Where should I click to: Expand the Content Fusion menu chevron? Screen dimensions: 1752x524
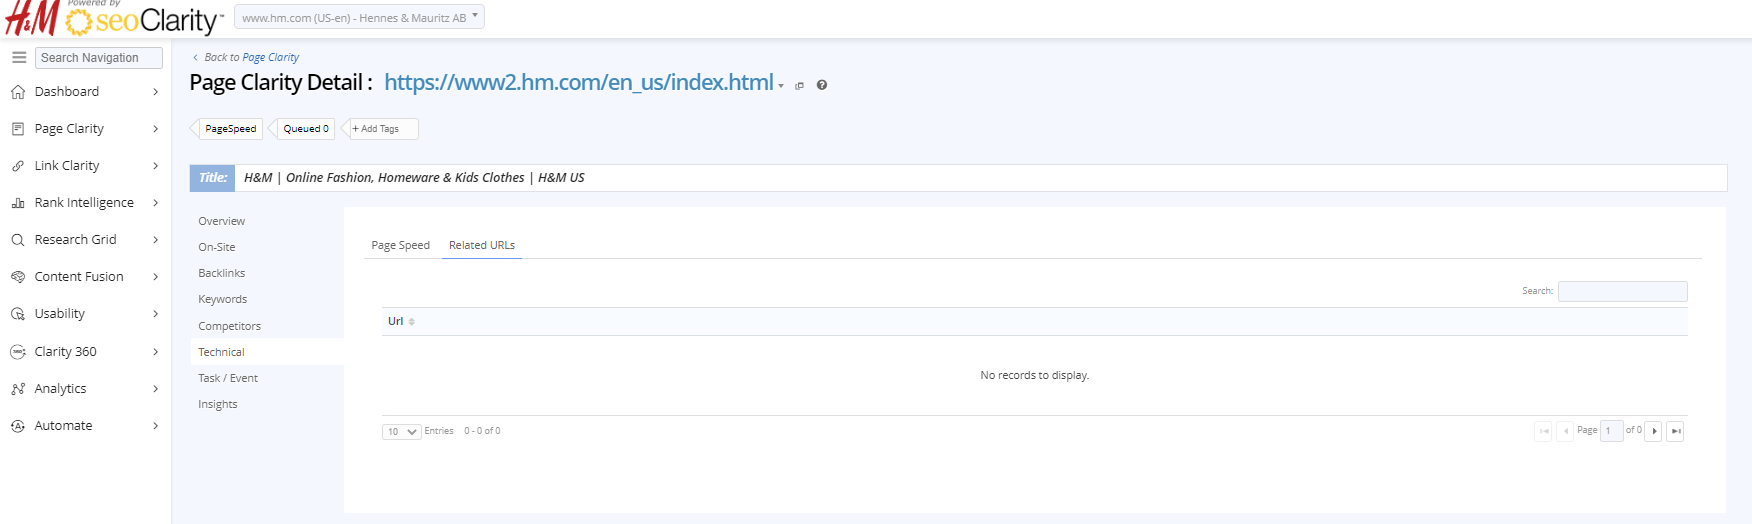pos(155,277)
